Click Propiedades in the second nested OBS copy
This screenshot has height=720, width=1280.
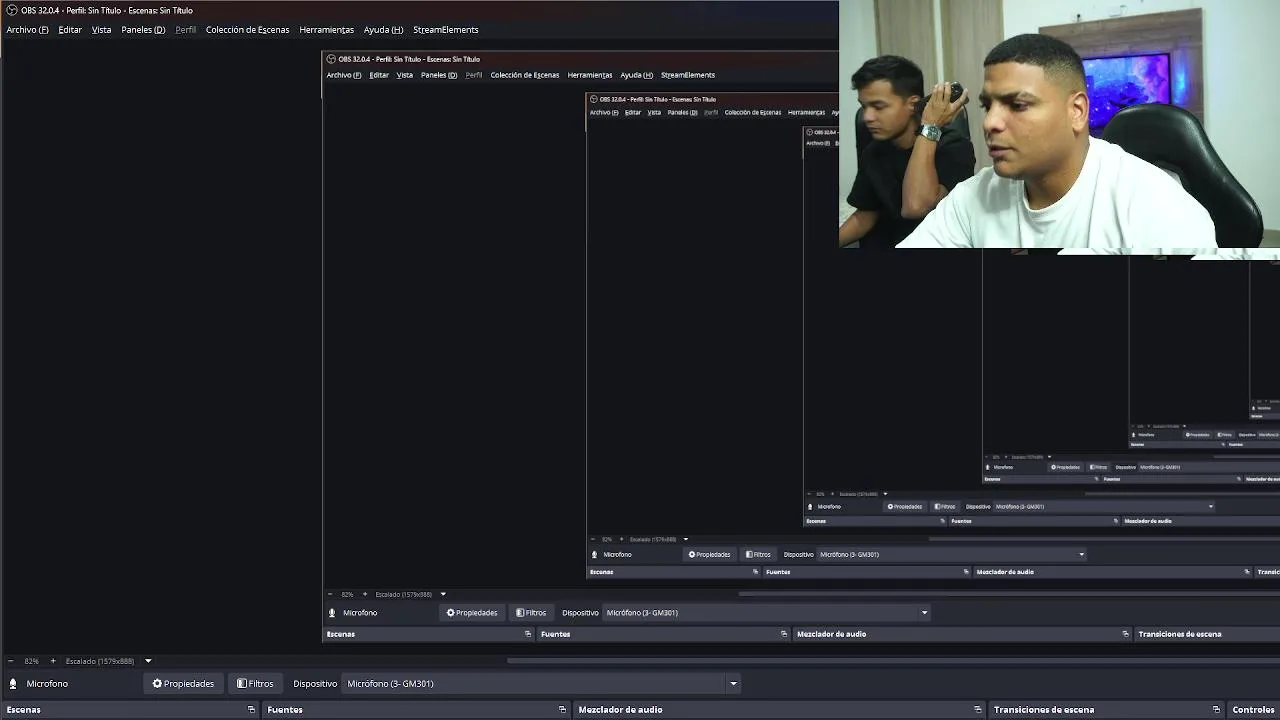click(709, 555)
